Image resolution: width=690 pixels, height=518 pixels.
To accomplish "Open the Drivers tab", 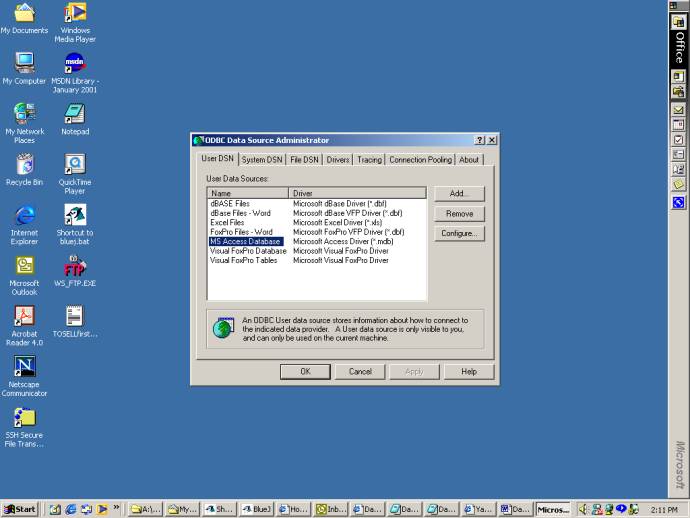I will tap(338, 160).
